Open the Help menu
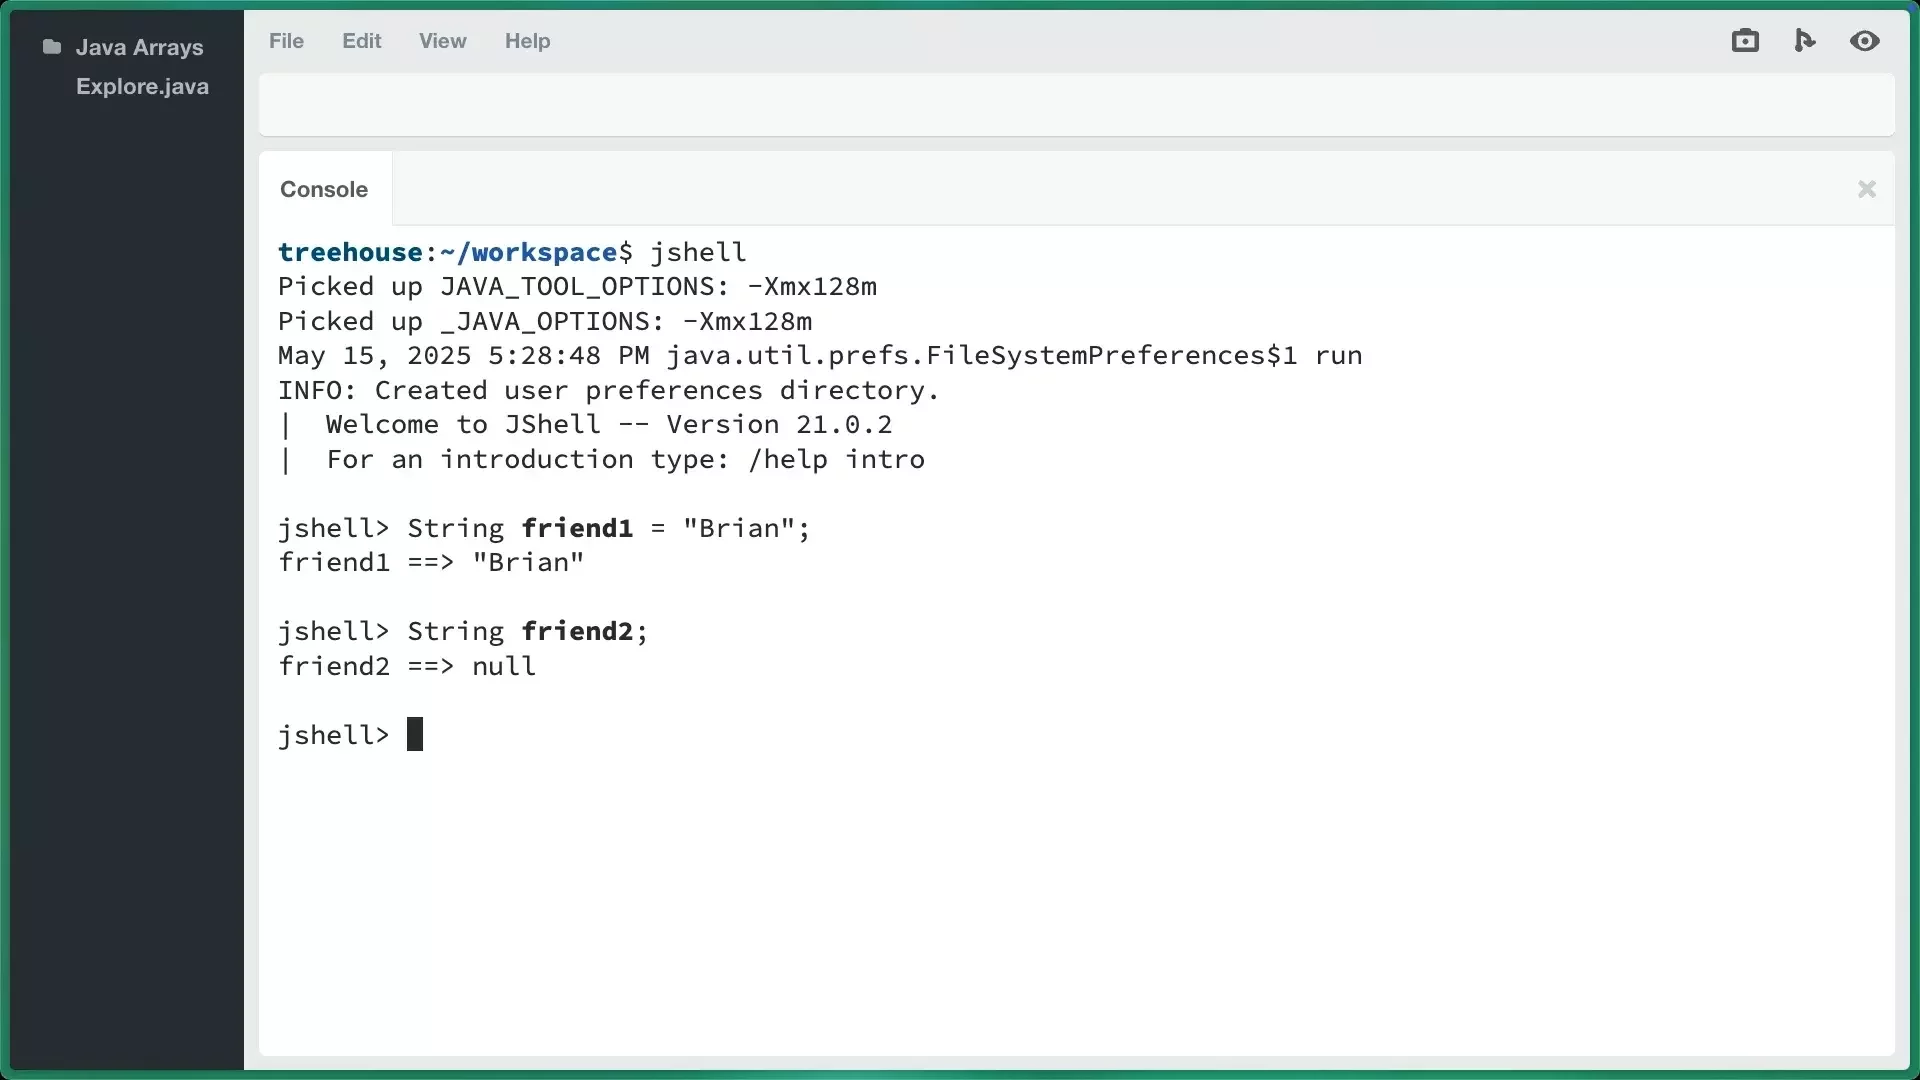This screenshot has width=1920, height=1080. coord(527,41)
